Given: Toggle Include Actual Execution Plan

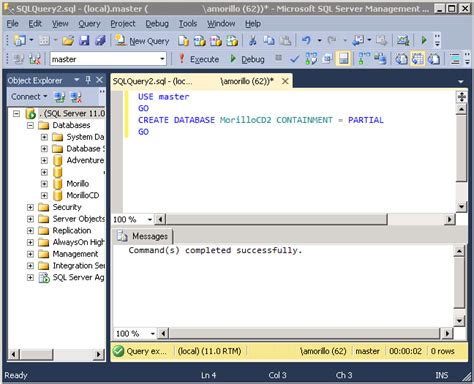Looking at the screenshot, I should (364, 59).
